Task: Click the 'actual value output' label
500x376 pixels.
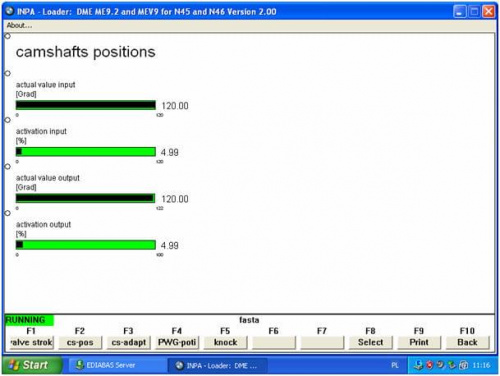Action: coord(48,178)
